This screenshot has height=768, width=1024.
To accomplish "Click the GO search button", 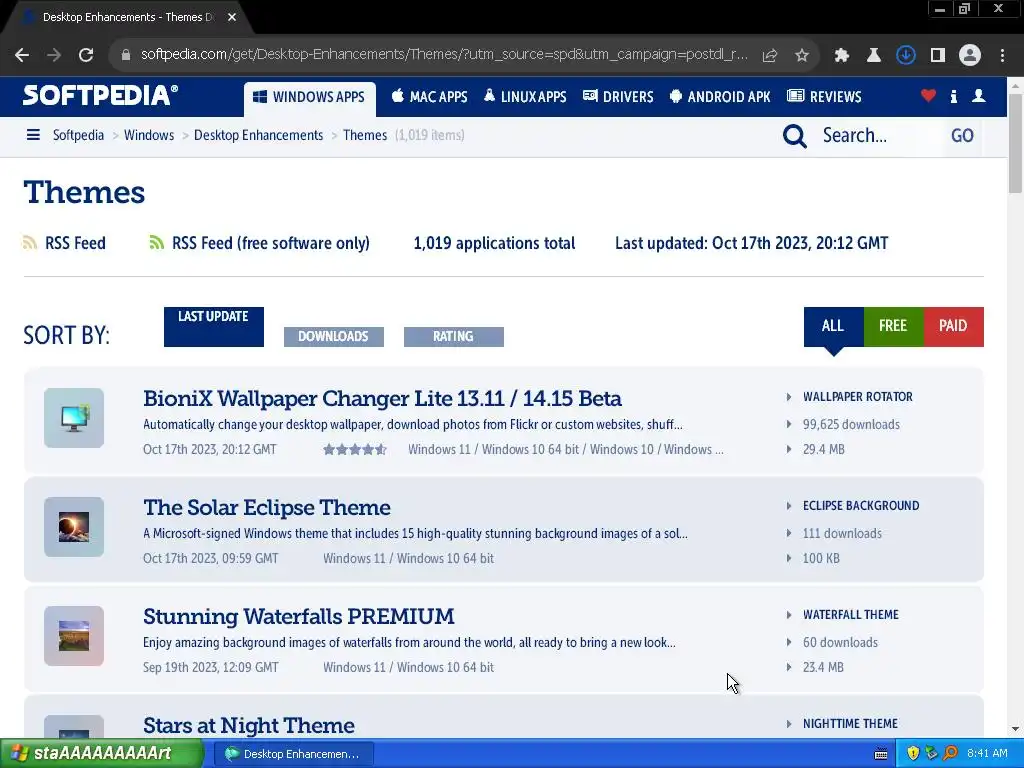I will pyautogui.click(x=962, y=136).
